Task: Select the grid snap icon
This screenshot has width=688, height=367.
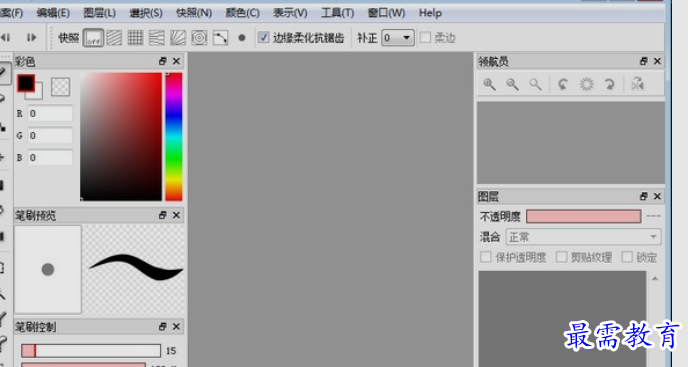Action: coord(135,38)
